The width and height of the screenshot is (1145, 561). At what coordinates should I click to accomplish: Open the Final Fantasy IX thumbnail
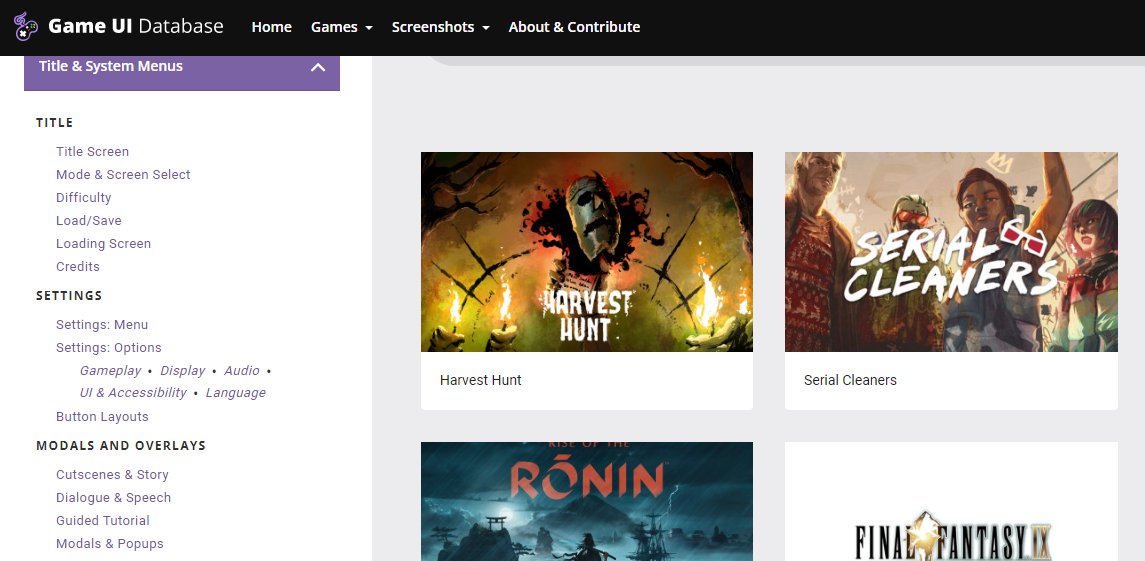coord(951,501)
